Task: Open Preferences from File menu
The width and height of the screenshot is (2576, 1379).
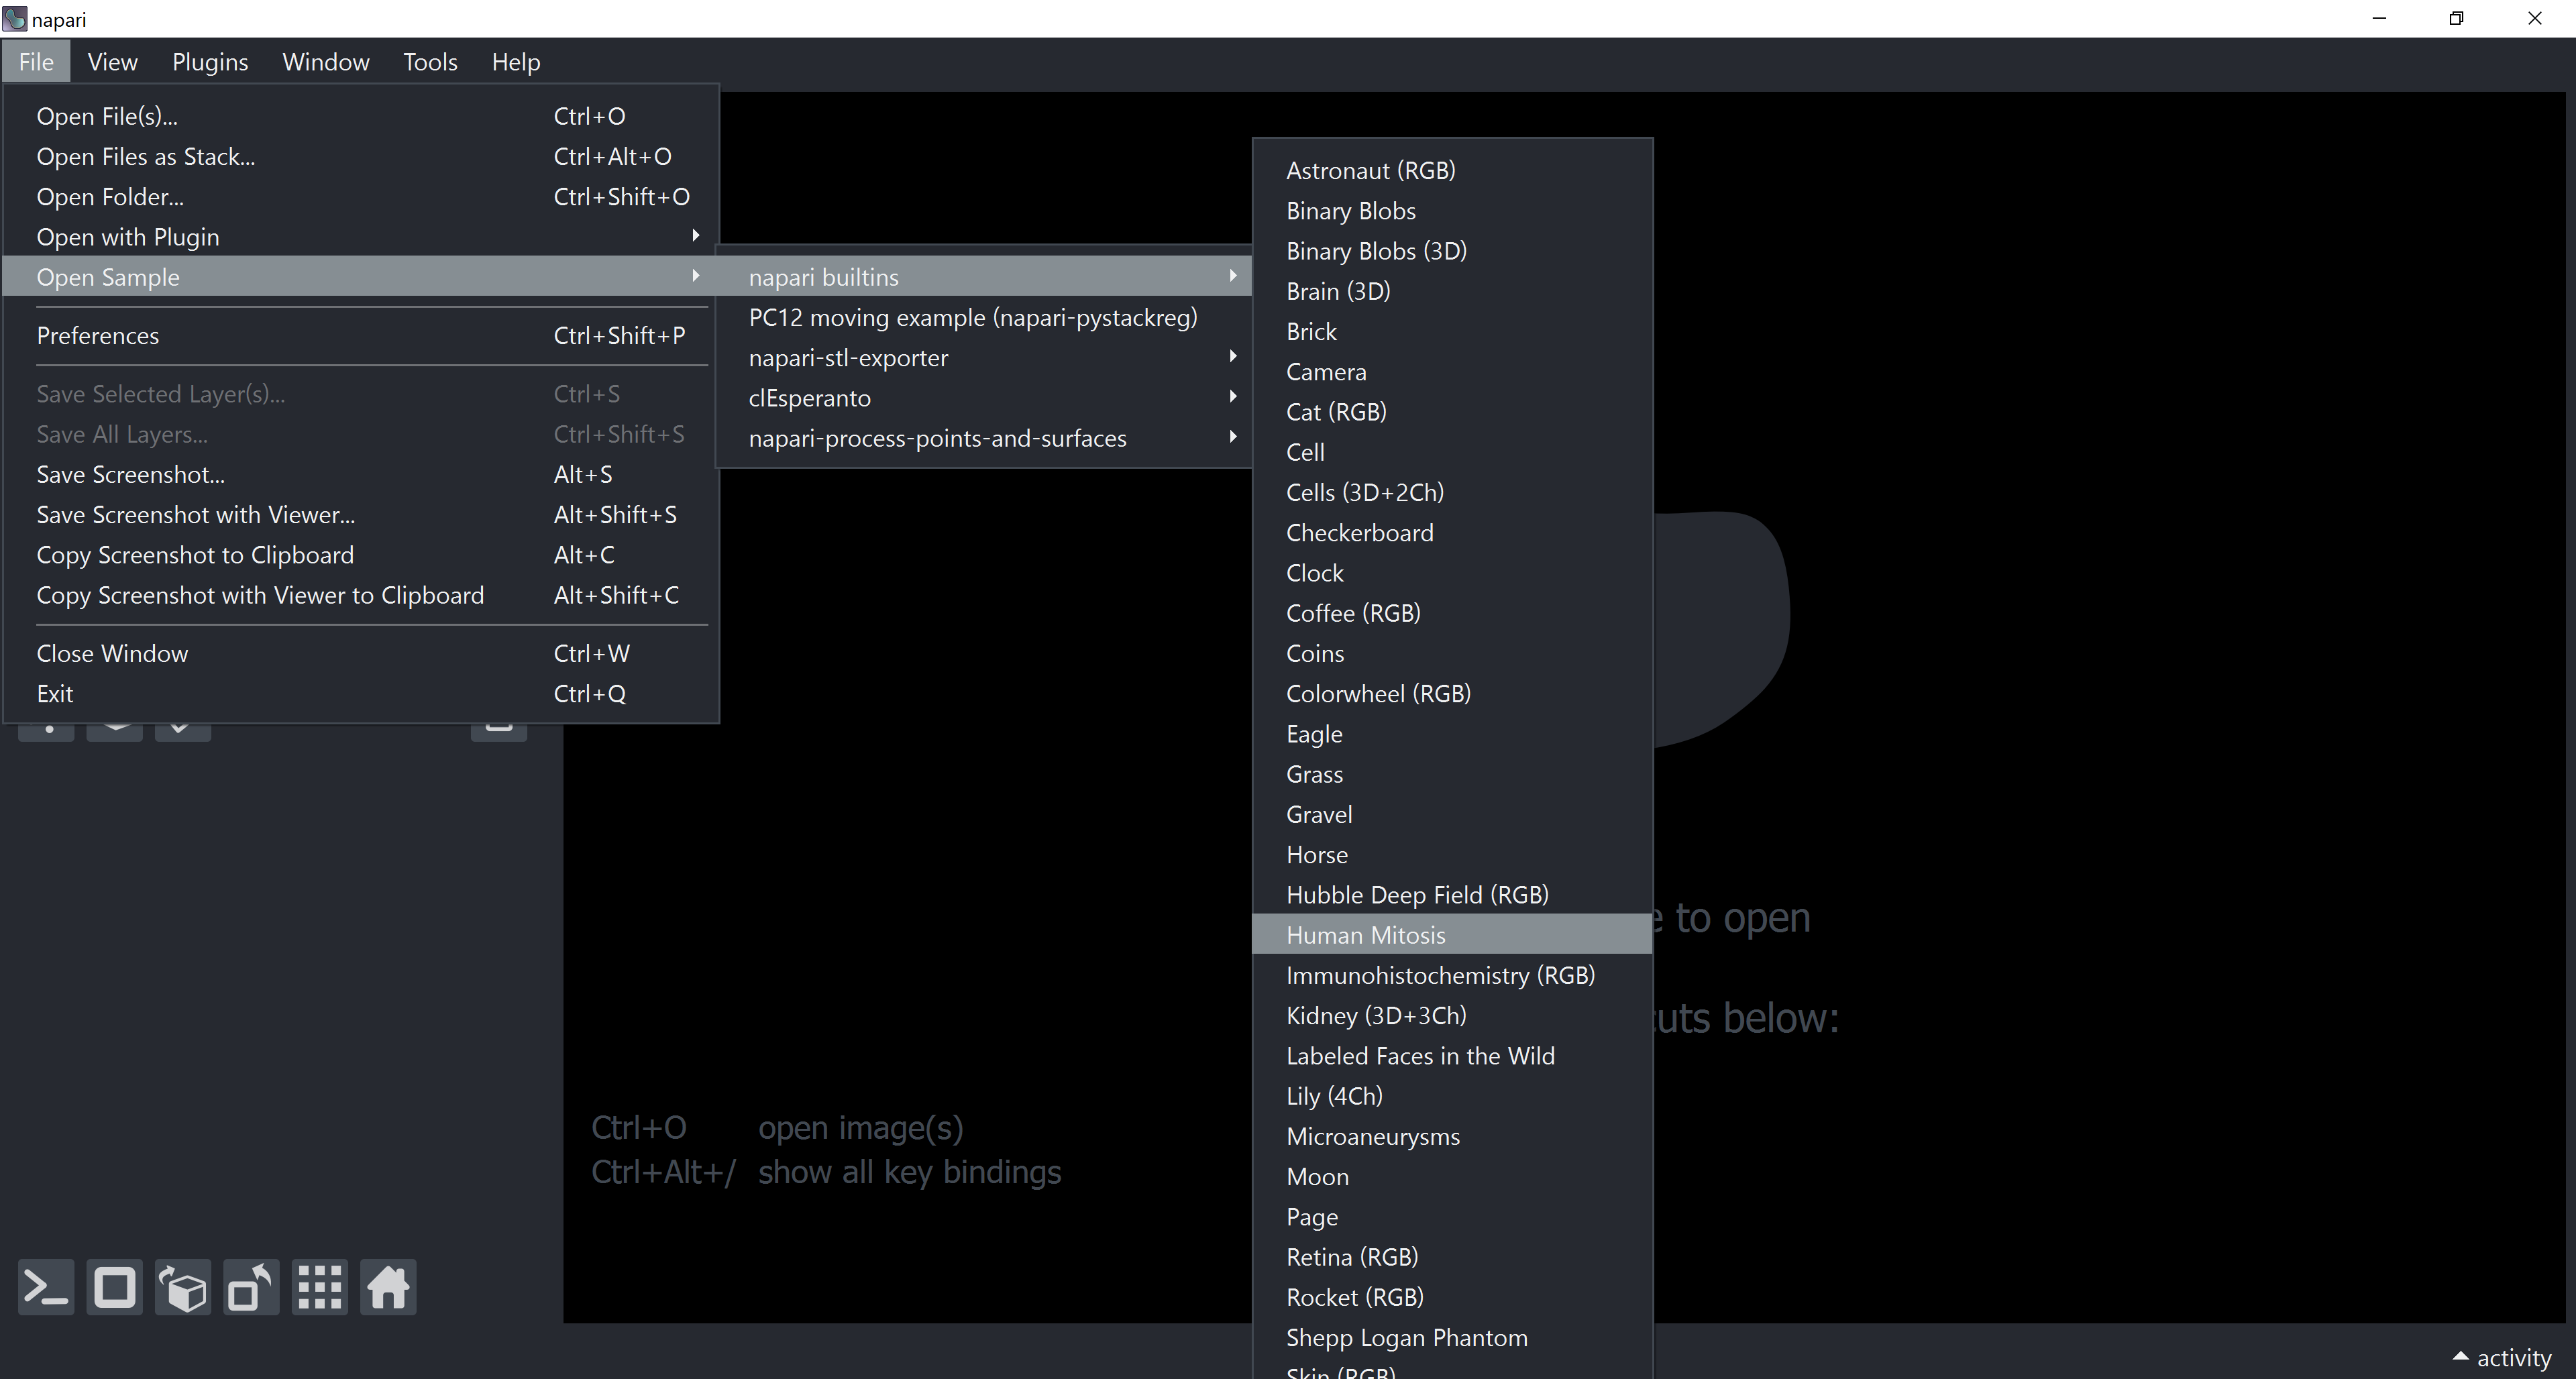Action: pos(361,336)
